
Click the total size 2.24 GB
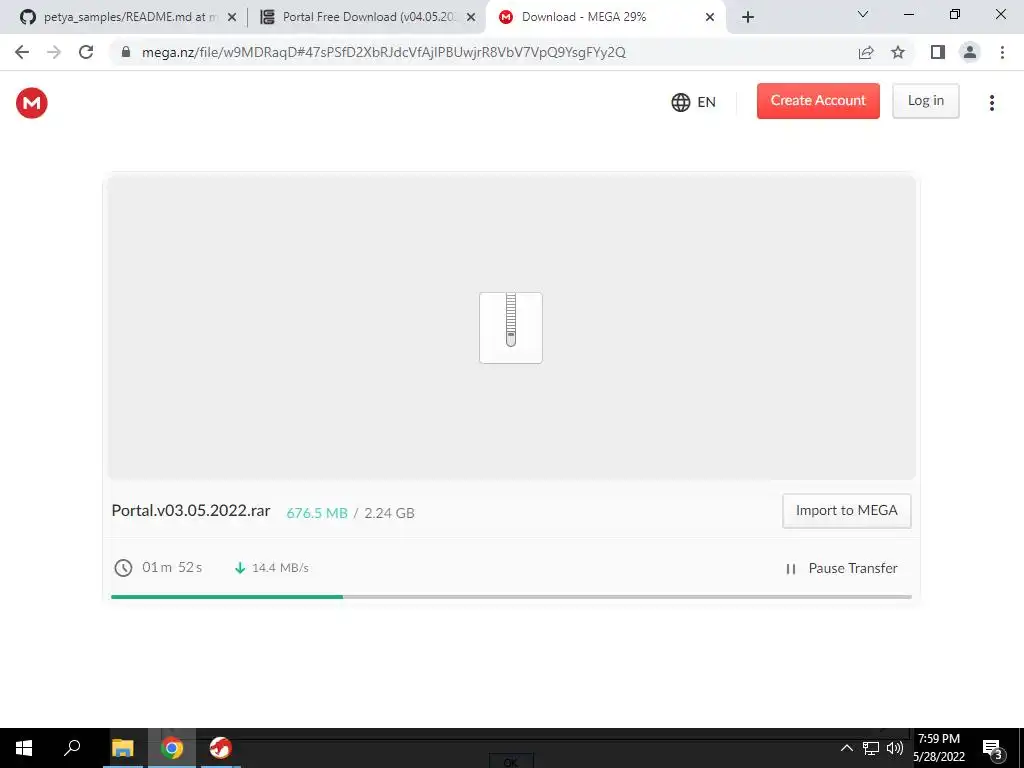click(x=389, y=513)
